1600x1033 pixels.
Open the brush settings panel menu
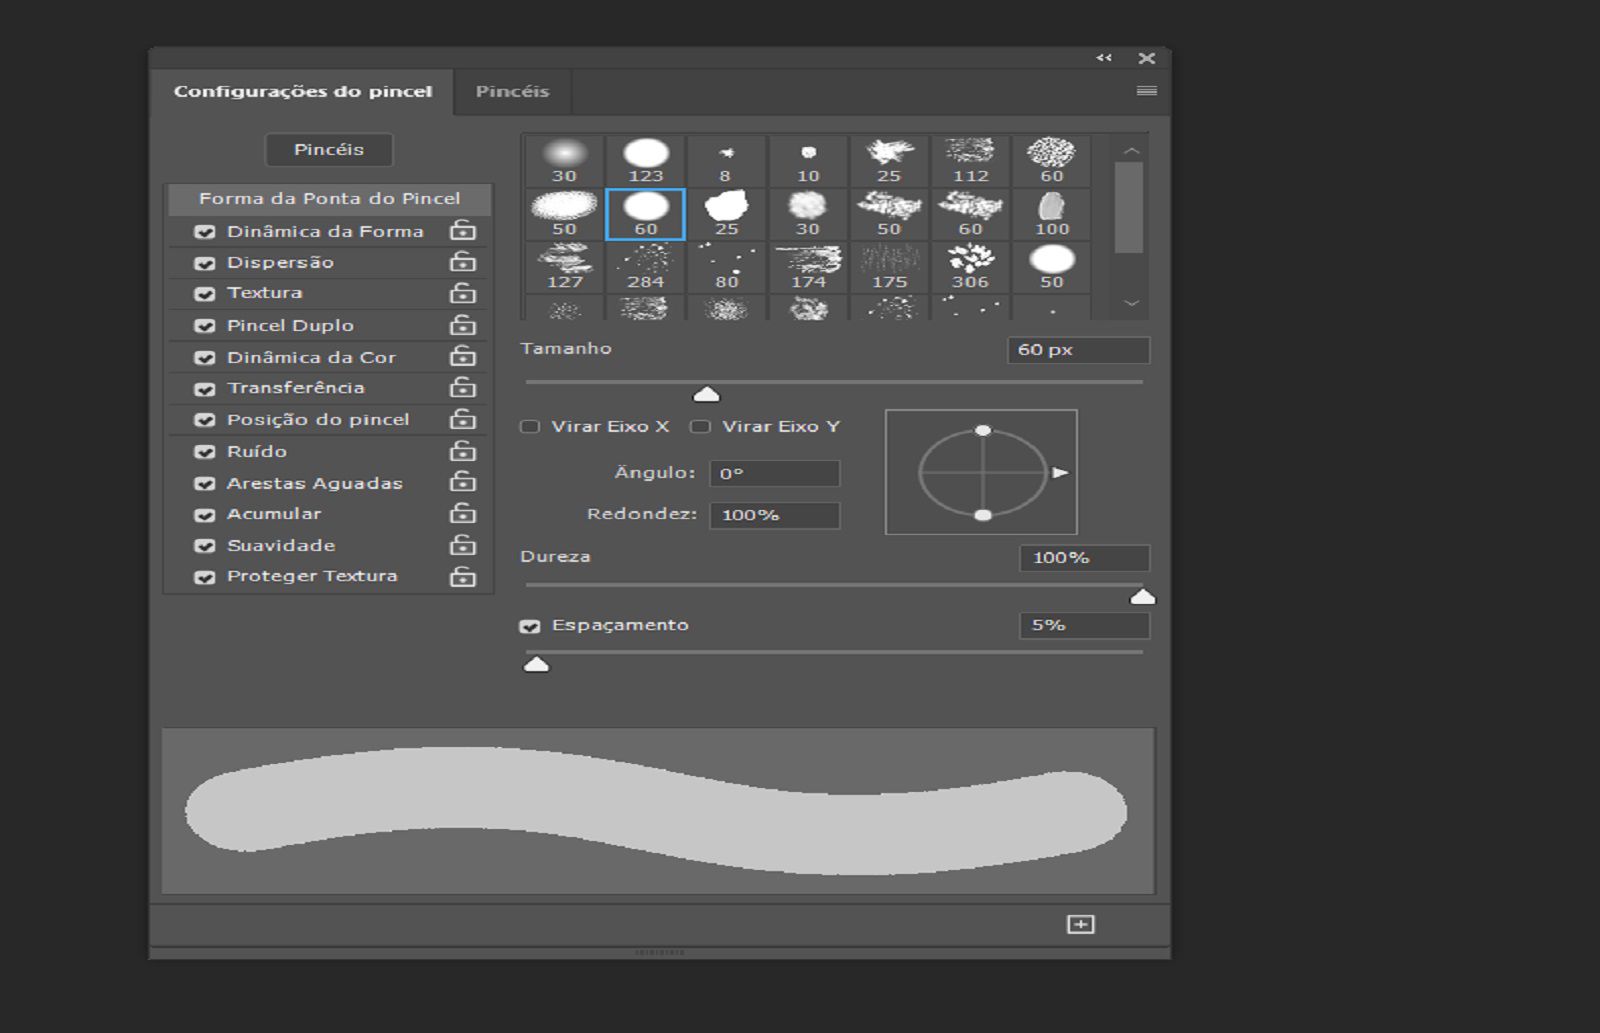click(x=1147, y=91)
